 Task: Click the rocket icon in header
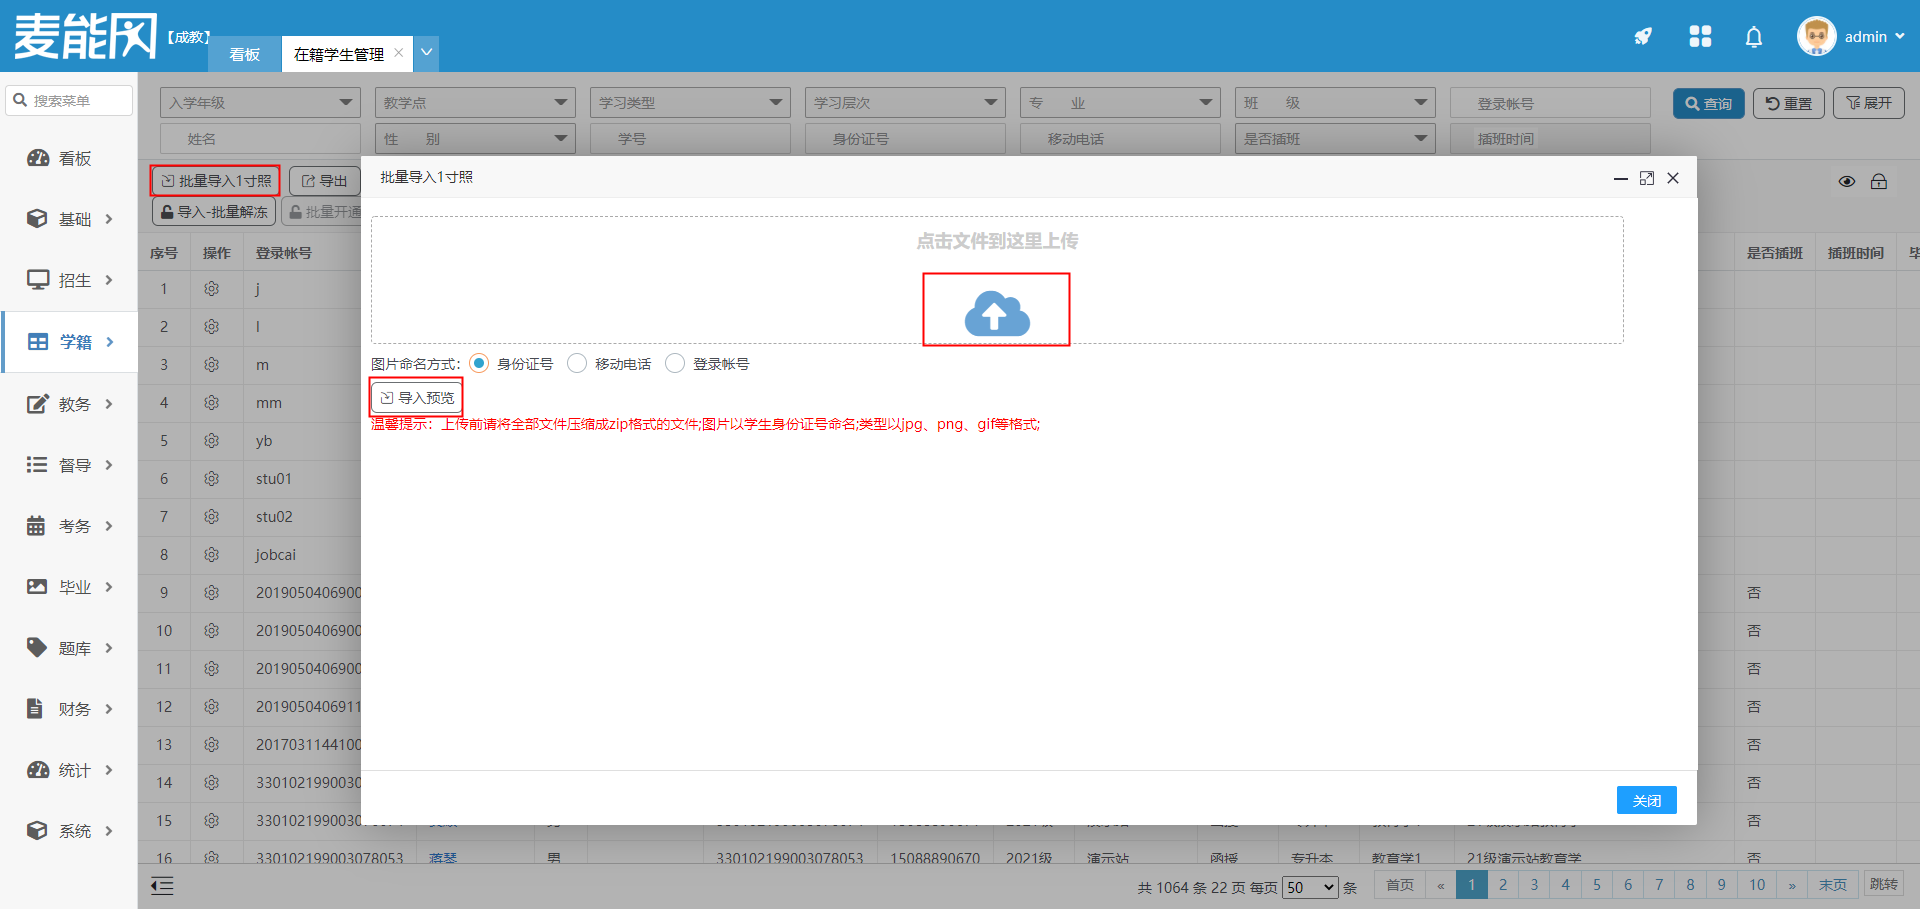pyautogui.click(x=1643, y=37)
